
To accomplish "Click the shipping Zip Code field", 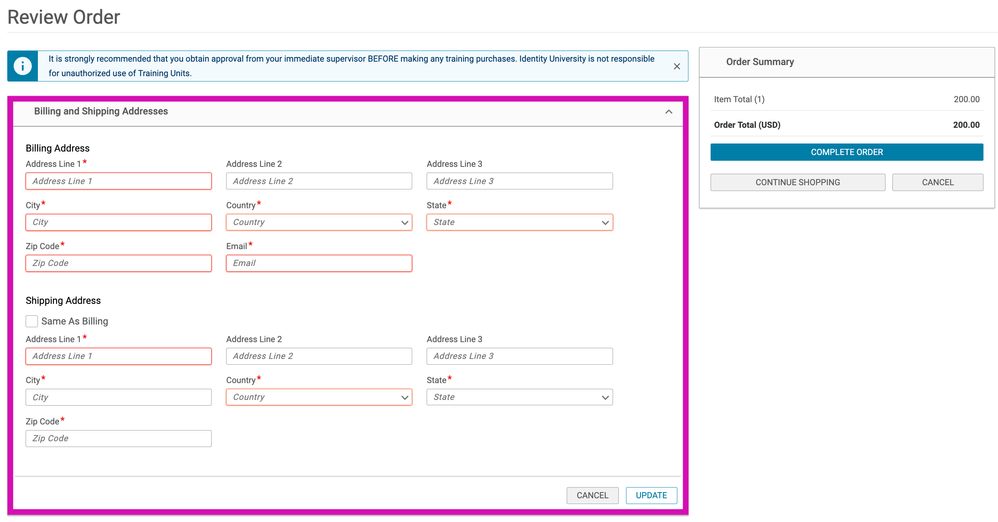I will tap(118, 438).
